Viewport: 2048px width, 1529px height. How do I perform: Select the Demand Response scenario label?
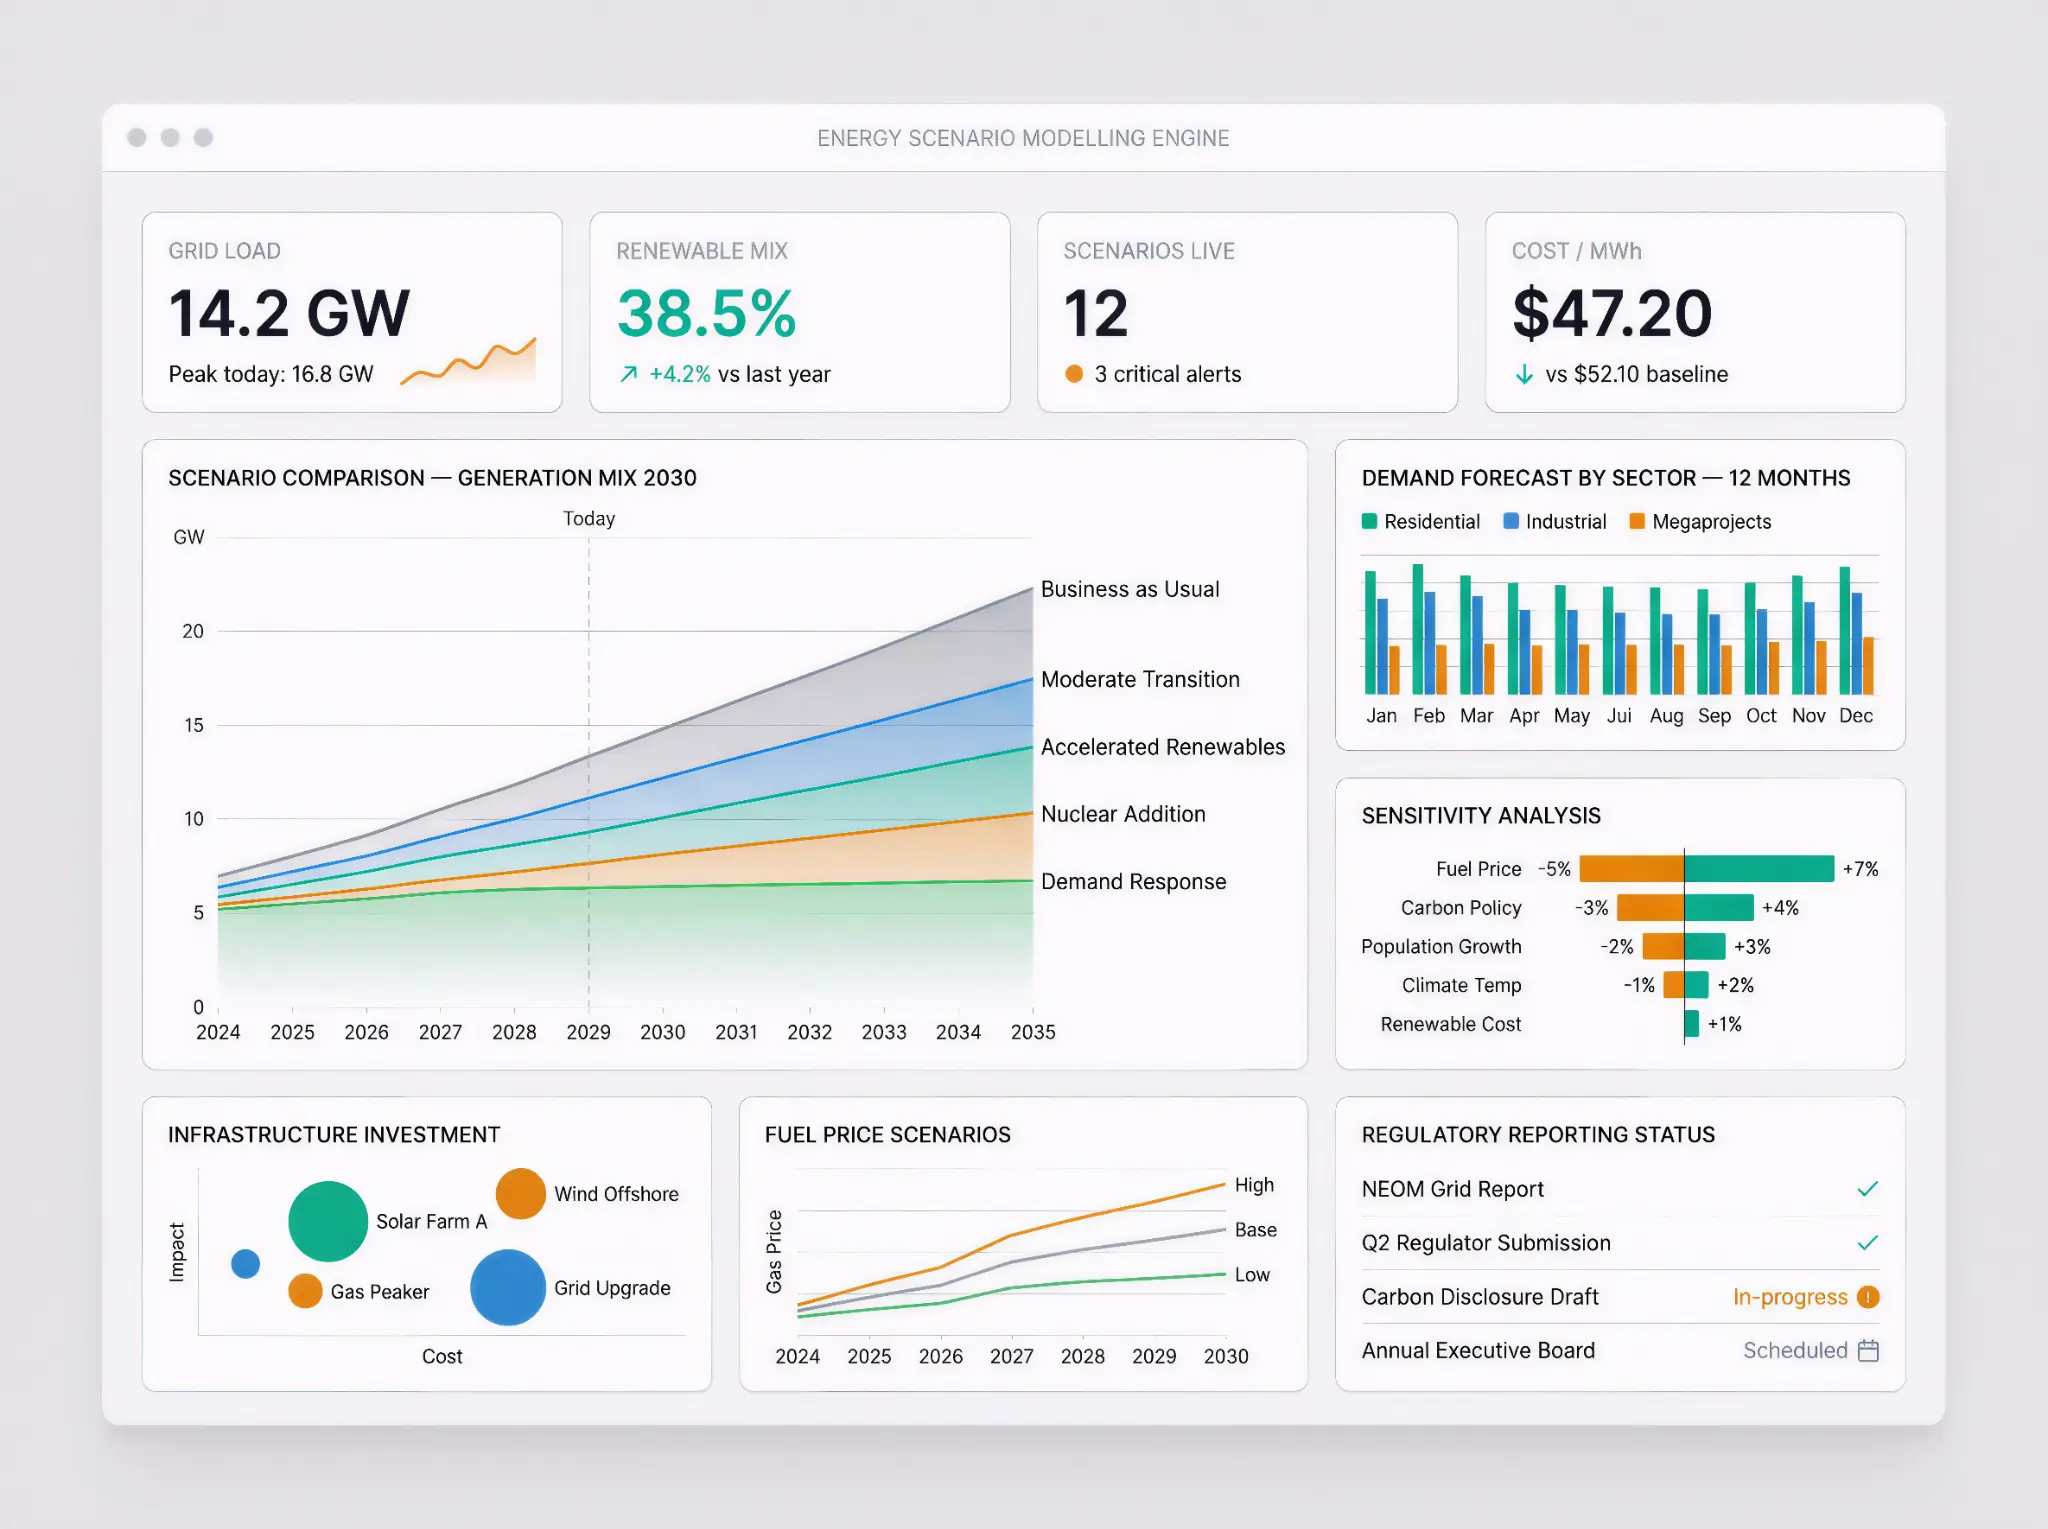[x=1133, y=881]
